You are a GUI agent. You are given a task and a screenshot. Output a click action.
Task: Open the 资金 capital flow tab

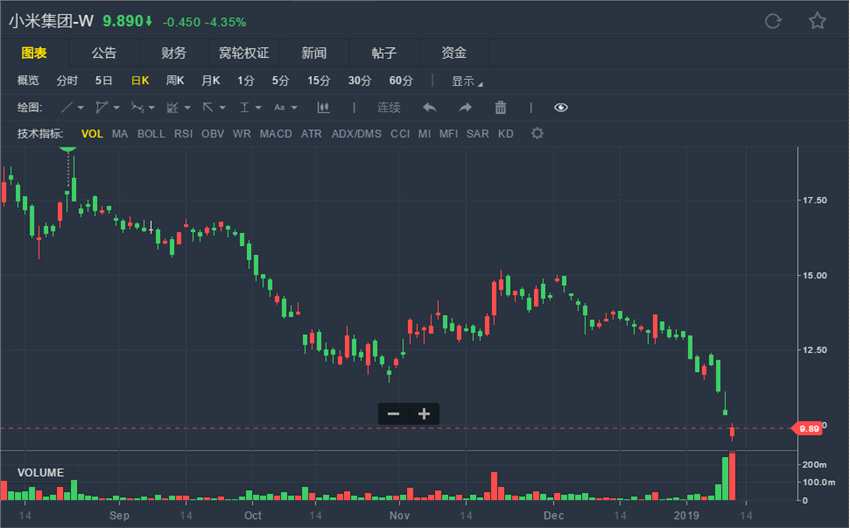point(454,53)
